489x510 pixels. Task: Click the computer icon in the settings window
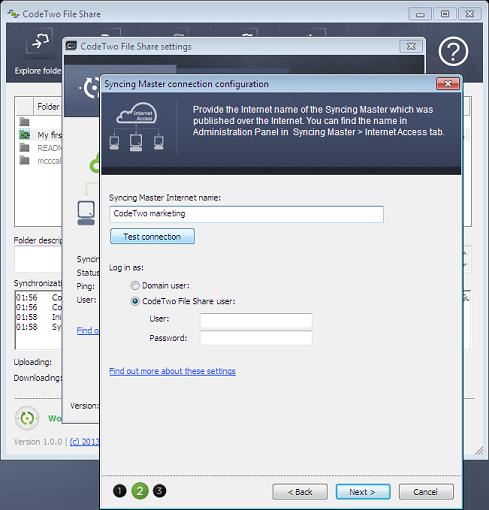tap(86, 213)
